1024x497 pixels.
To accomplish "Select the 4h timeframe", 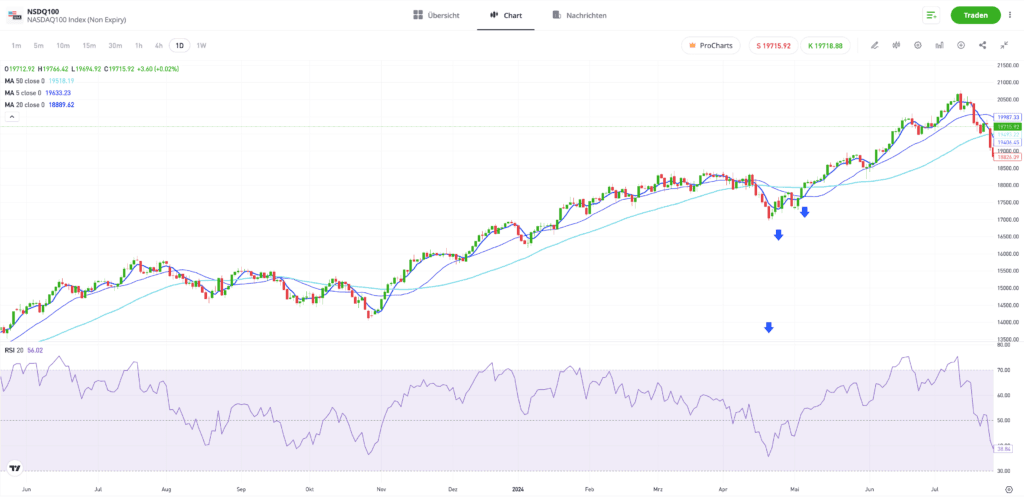I will coord(159,46).
